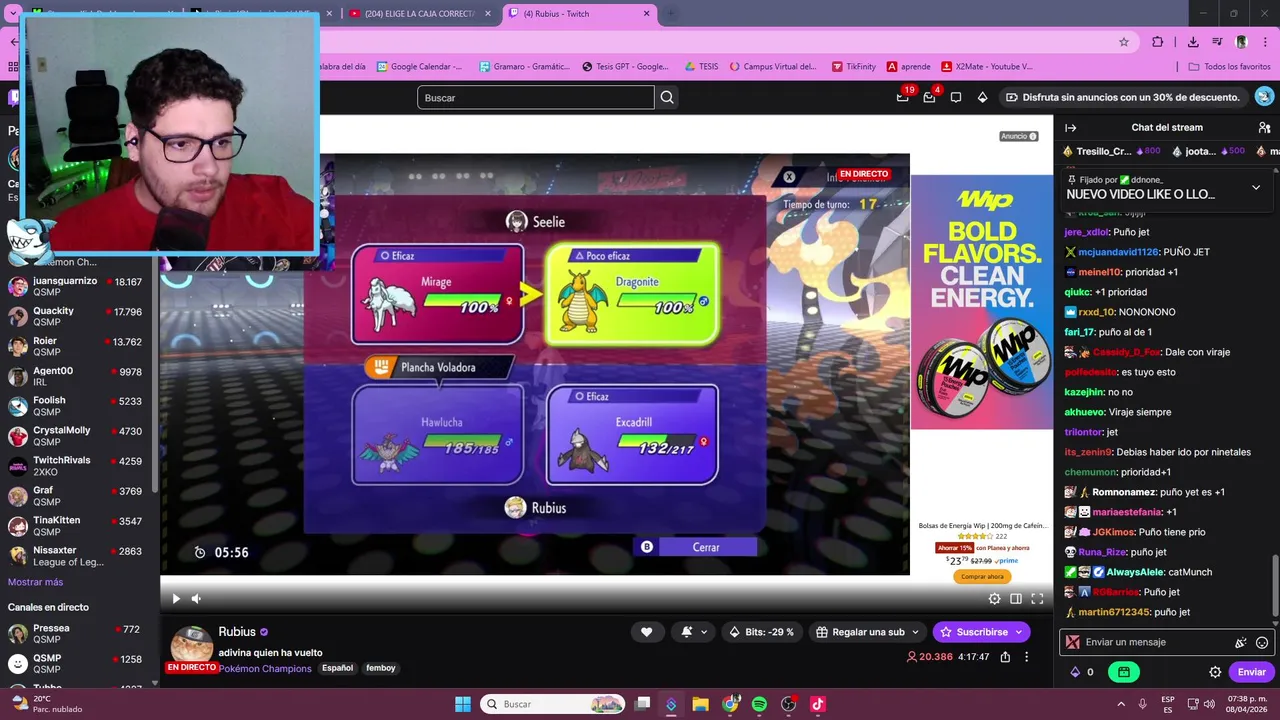Click the Suscribirse button

(x=981, y=632)
